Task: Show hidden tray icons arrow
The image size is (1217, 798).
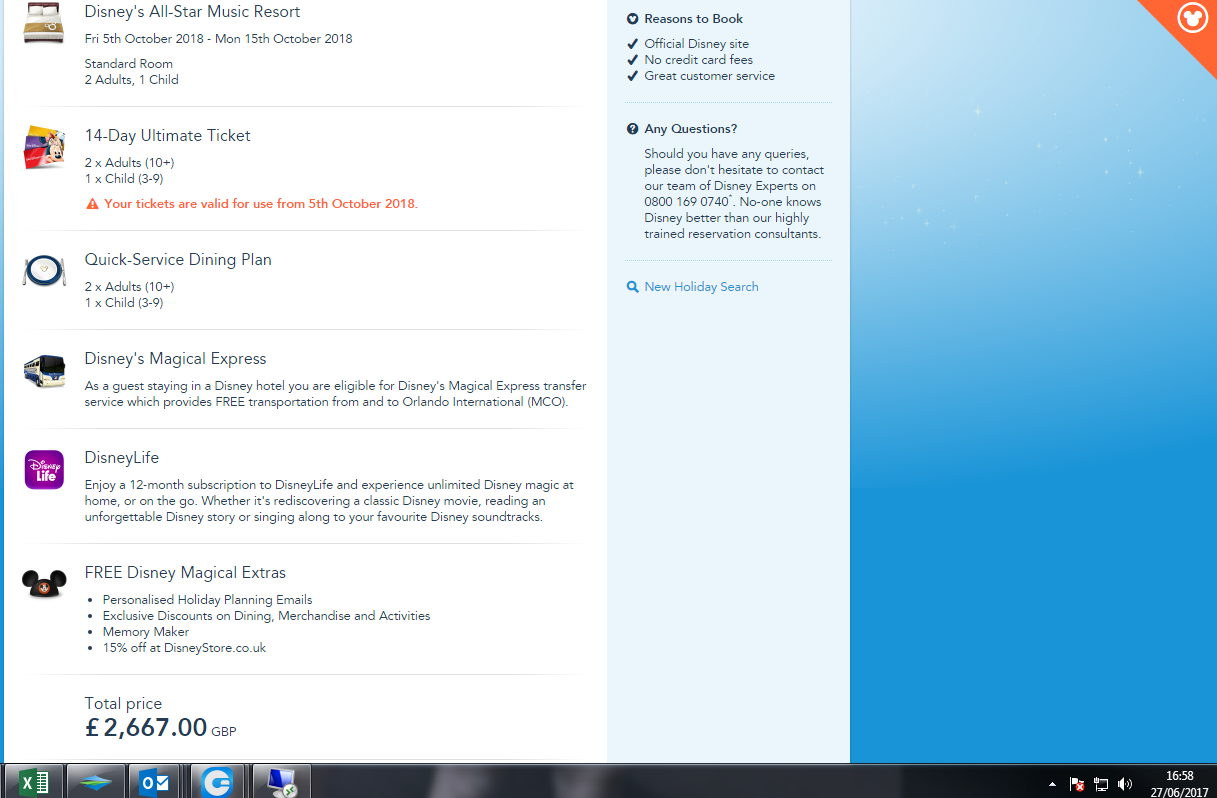Action: [1053, 784]
